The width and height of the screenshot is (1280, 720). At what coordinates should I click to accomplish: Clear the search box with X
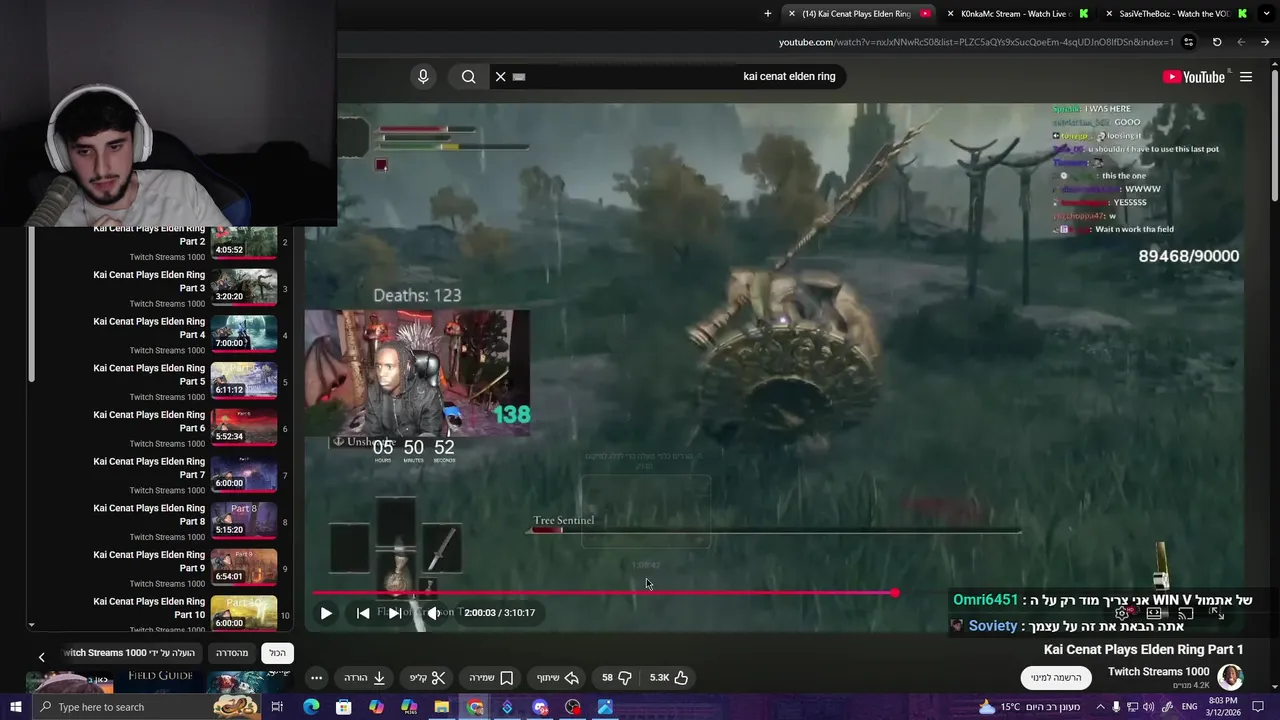click(x=501, y=77)
